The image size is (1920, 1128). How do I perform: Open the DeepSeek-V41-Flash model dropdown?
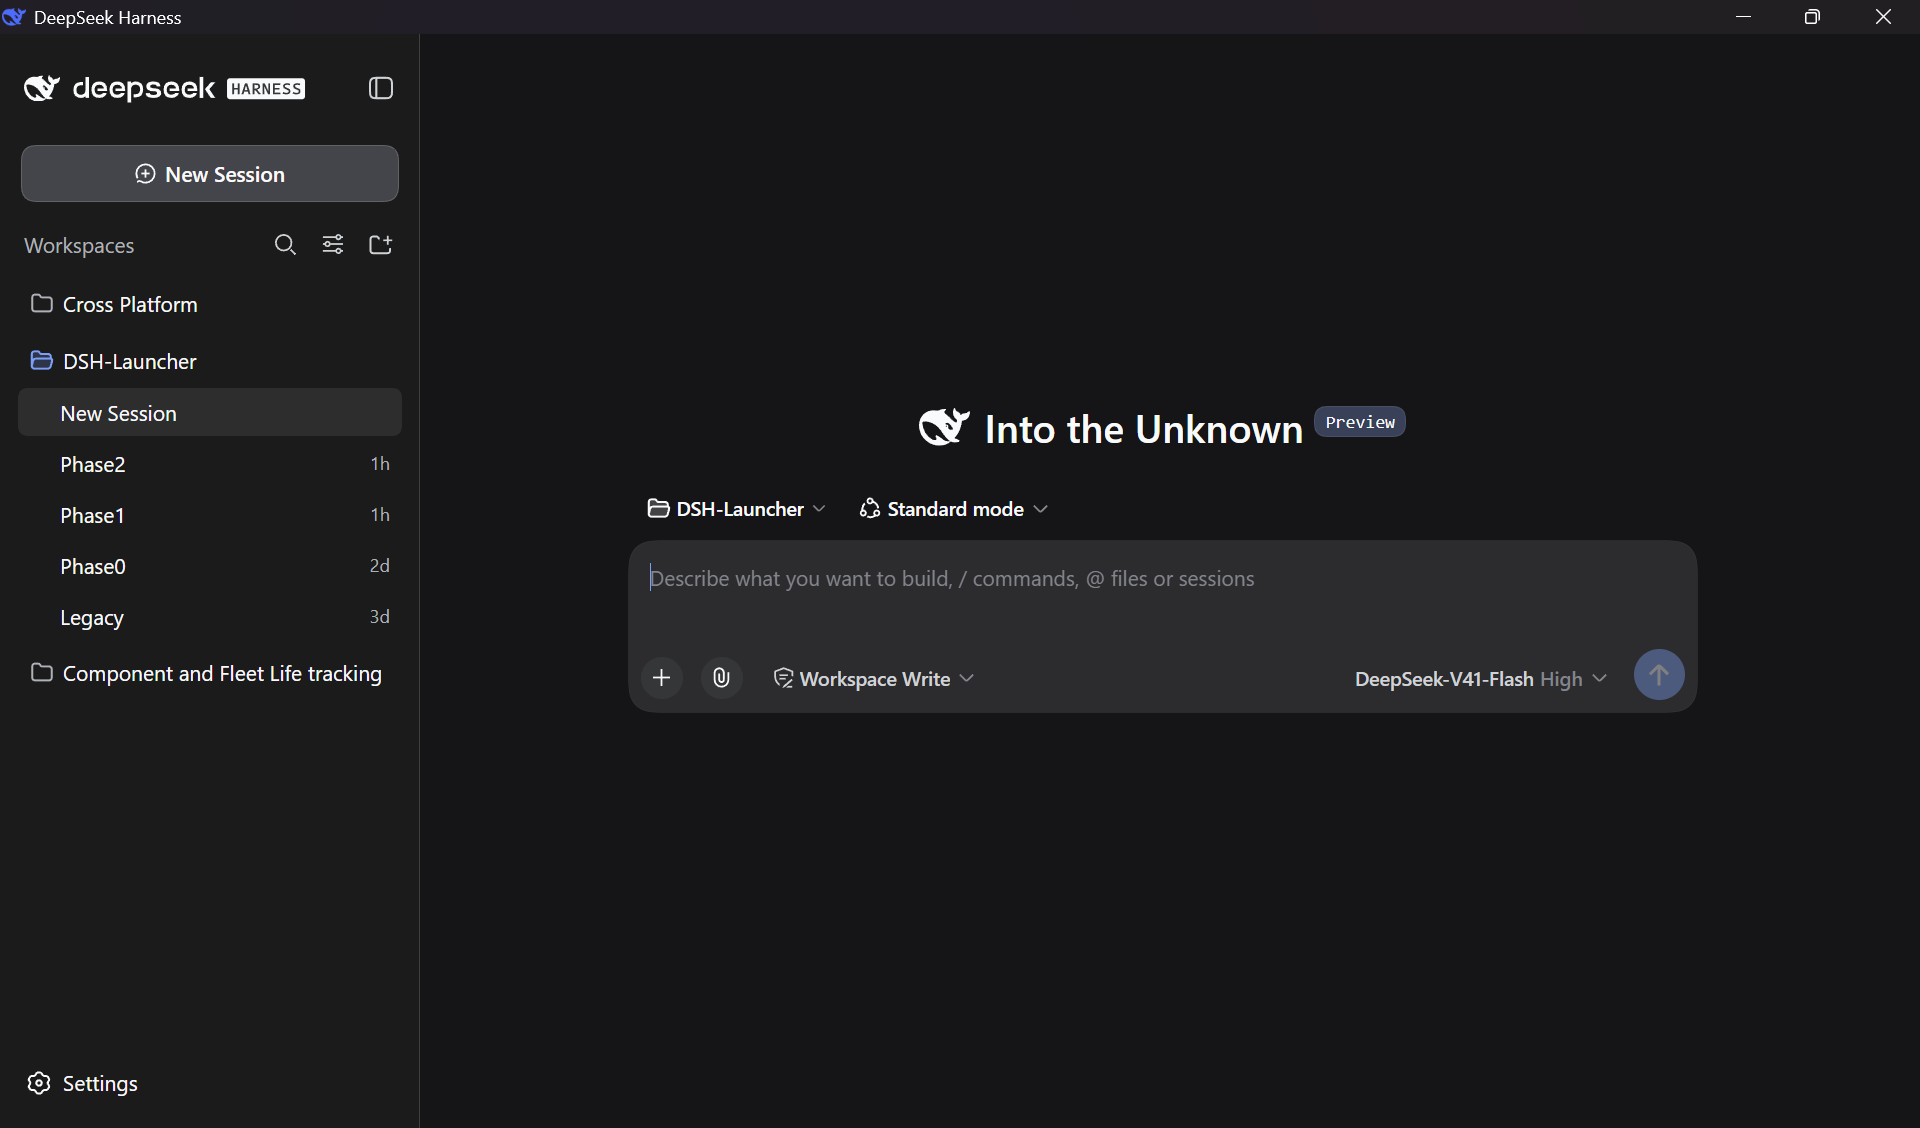point(1480,678)
